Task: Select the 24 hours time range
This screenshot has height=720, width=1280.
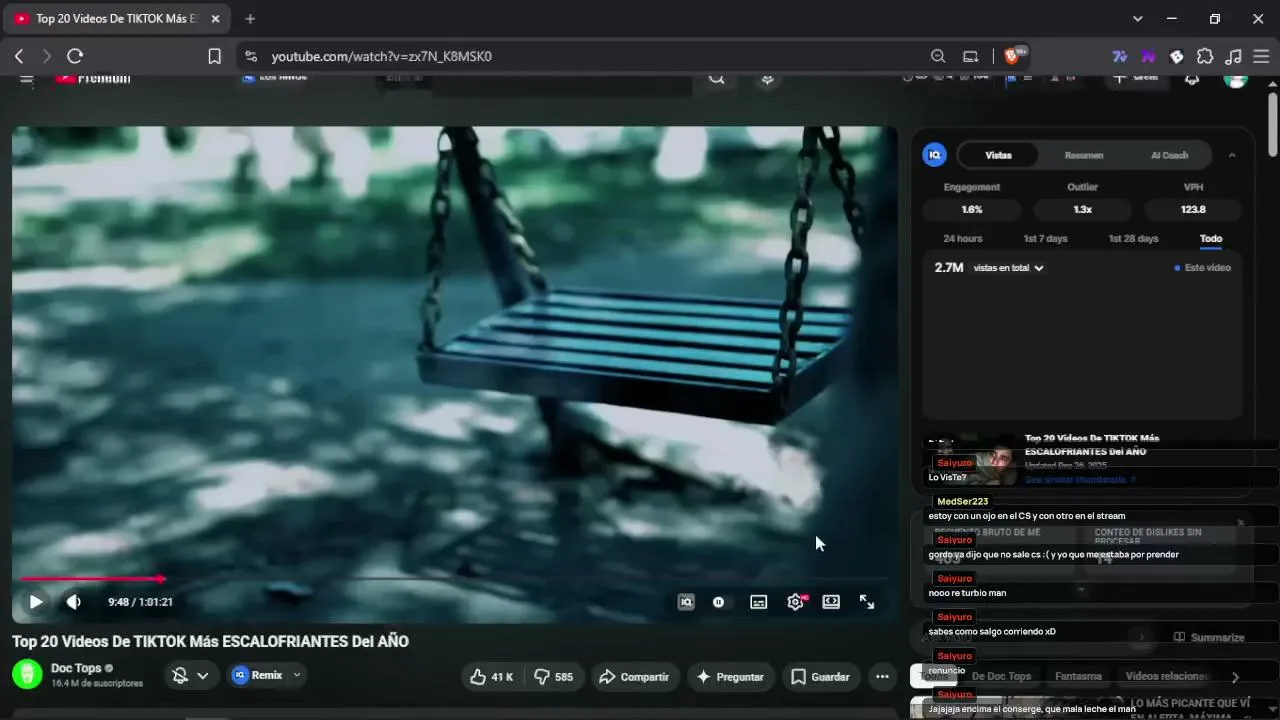Action: point(963,239)
